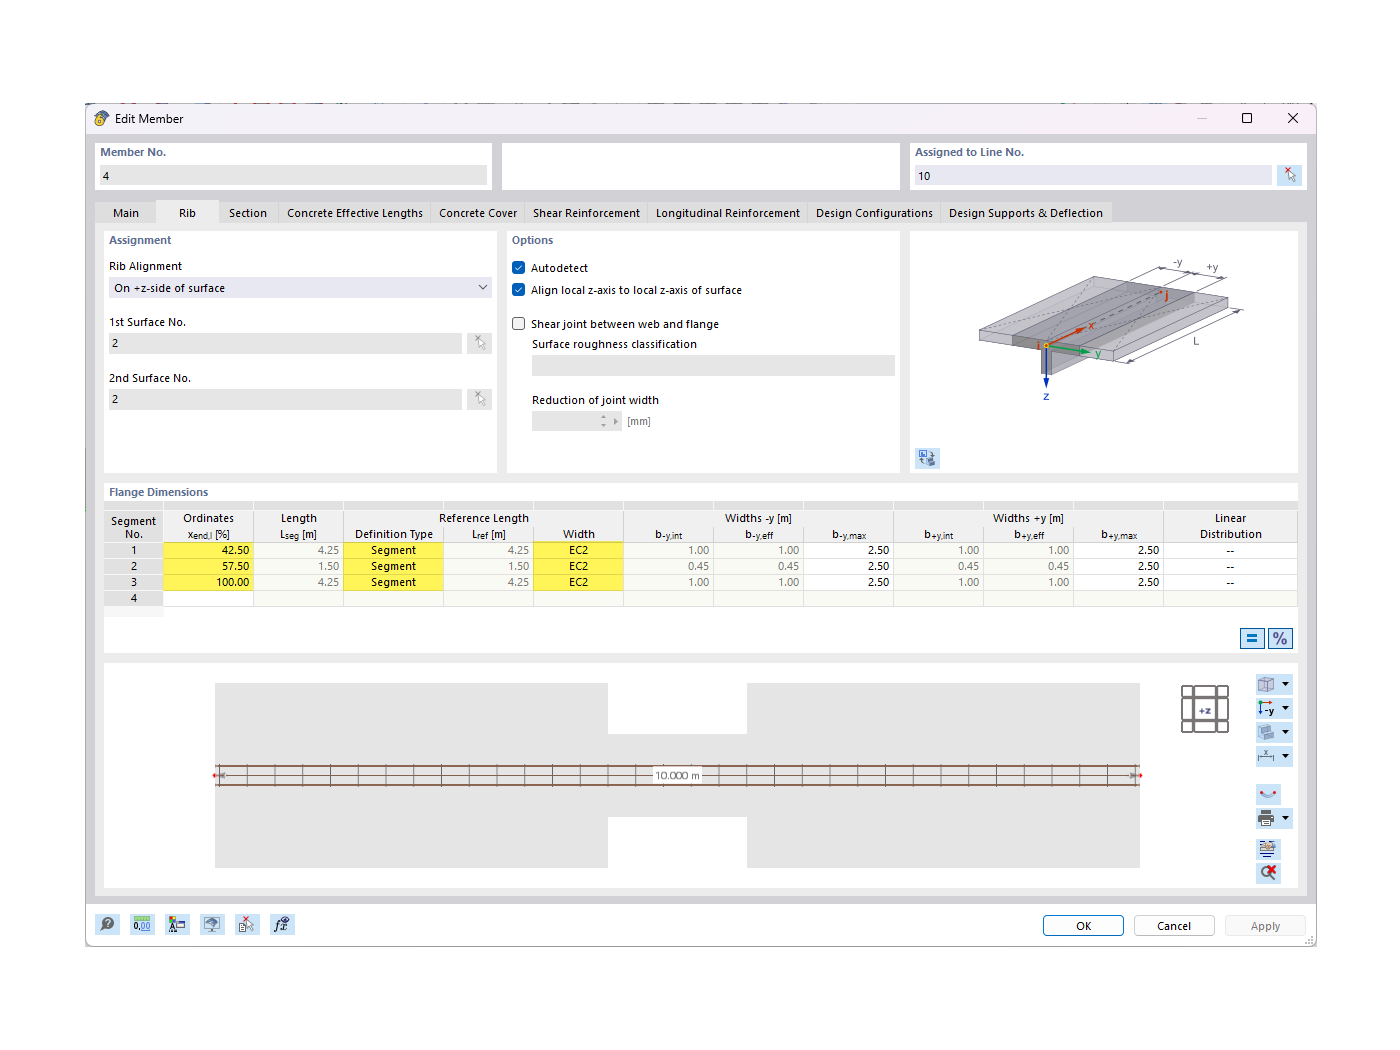Viewport: 1400px width, 1050px height.
Task: Click the help comment icon
Action: point(107,924)
